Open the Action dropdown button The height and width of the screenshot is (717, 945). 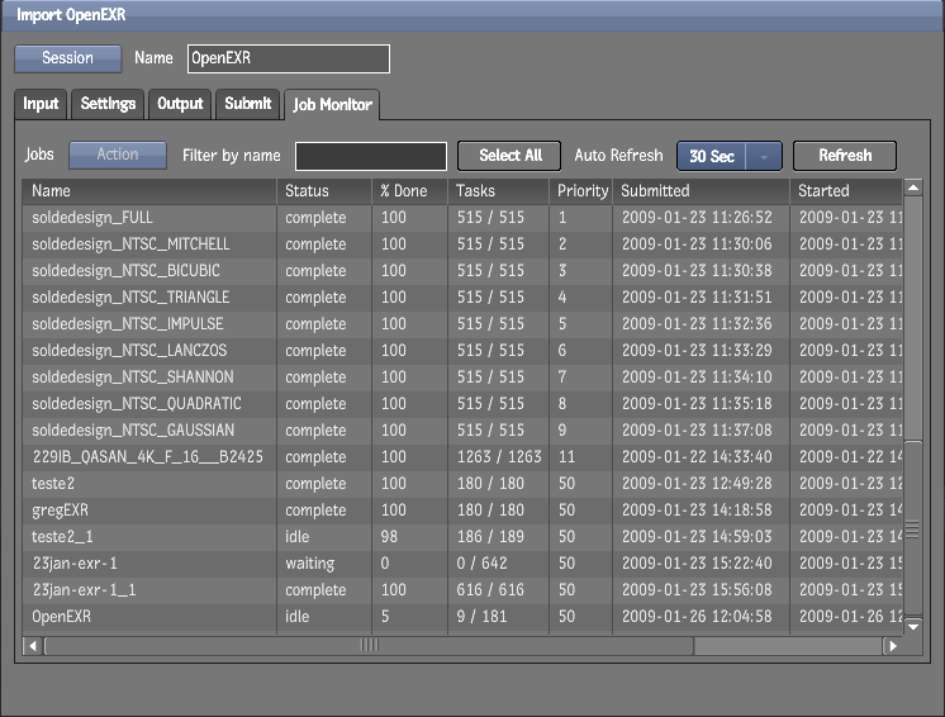[x=117, y=155]
